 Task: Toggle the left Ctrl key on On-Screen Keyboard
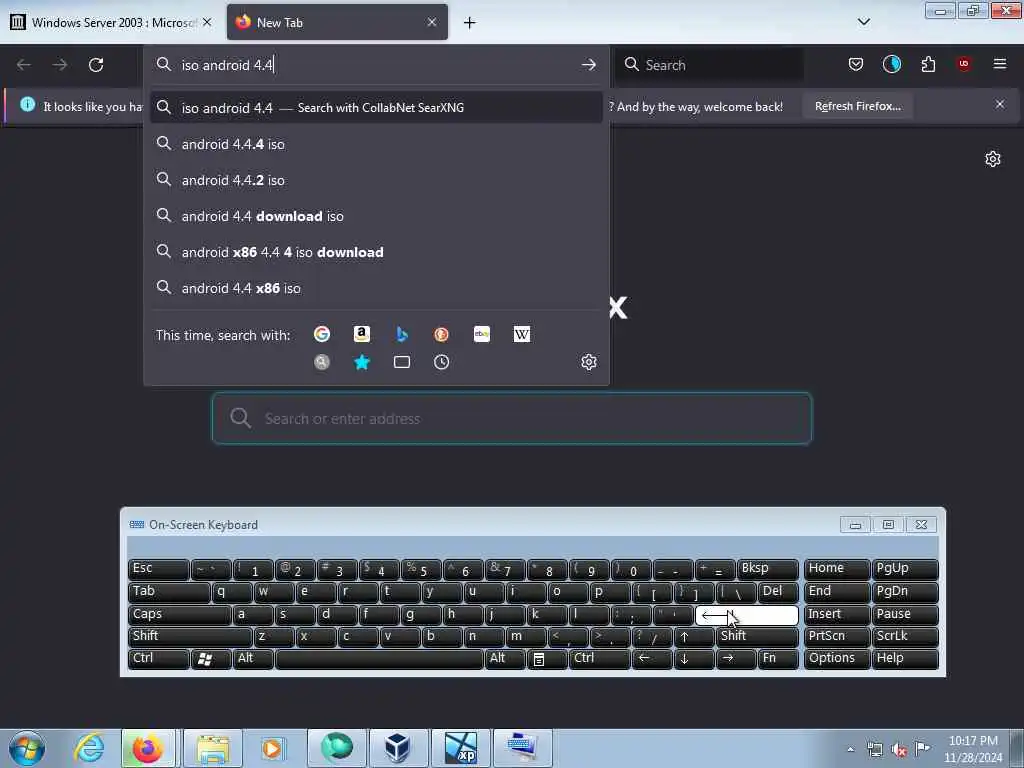click(x=159, y=659)
